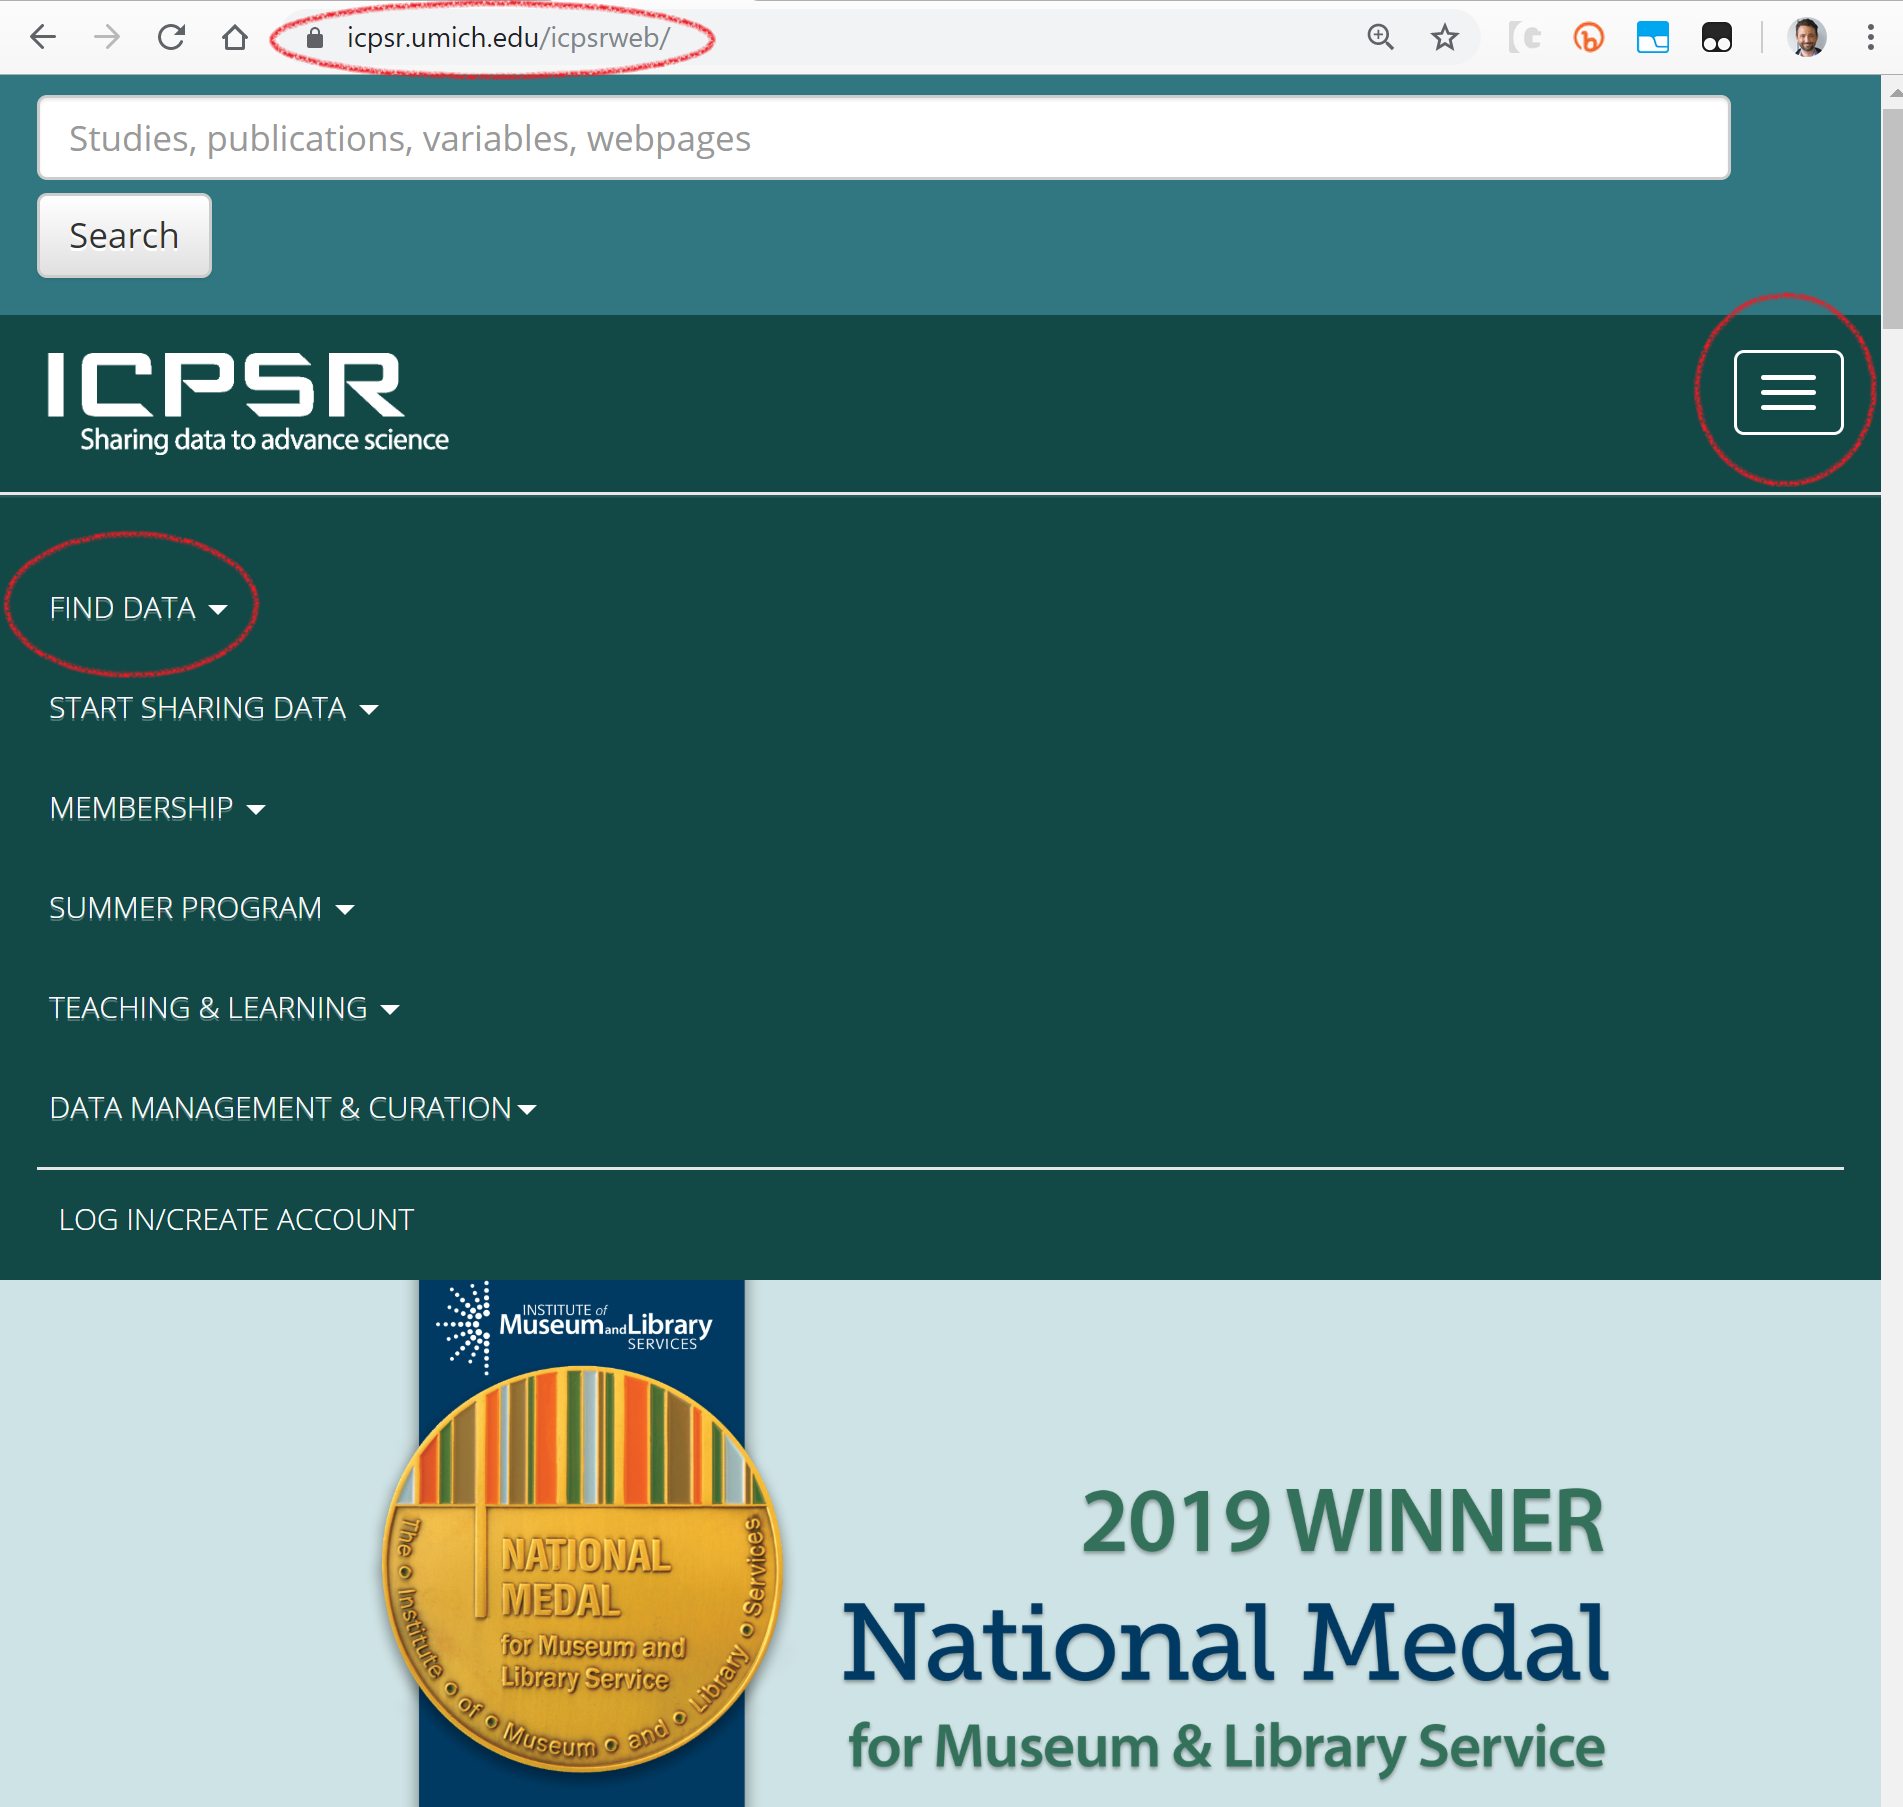Expand Start Sharing Data menu
Screen dimensions: 1903x1807
pyautogui.click(x=214, y=708)
